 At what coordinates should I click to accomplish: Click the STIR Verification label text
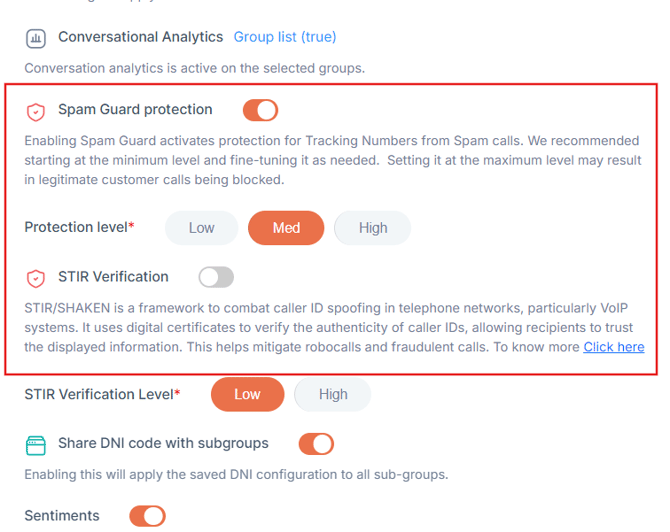click(x=113, y=277)
